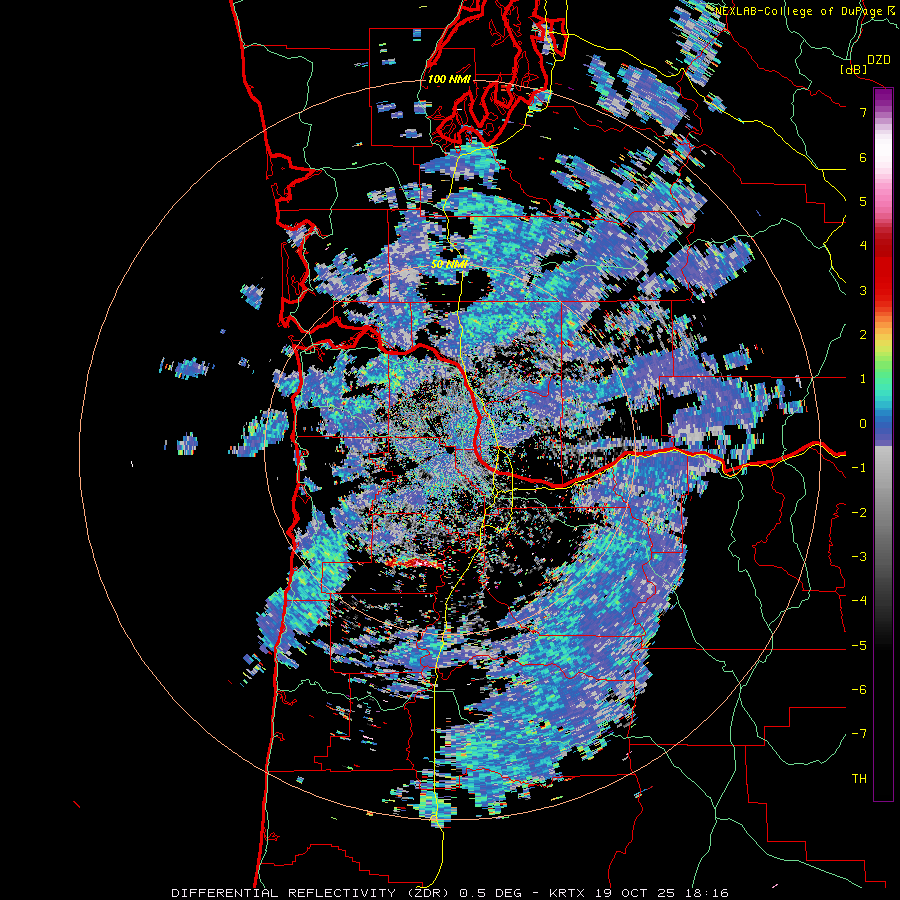Screen dimensions: 900x900
Task: Click the "4" value on the scale
Action: pos(863,246)
